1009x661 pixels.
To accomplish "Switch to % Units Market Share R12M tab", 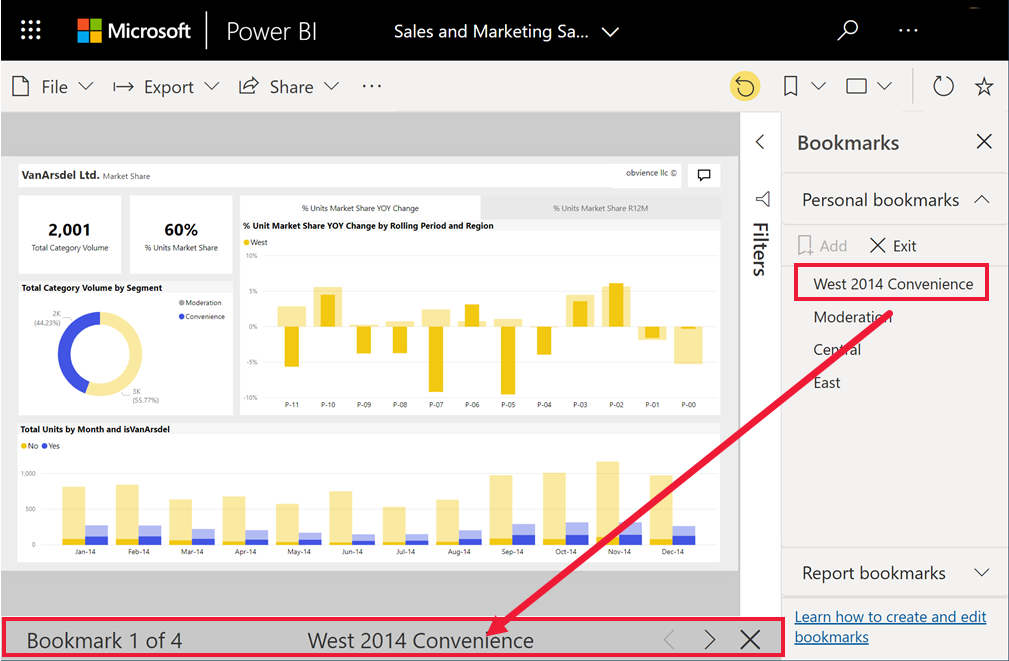I will [x=600, y=208].
